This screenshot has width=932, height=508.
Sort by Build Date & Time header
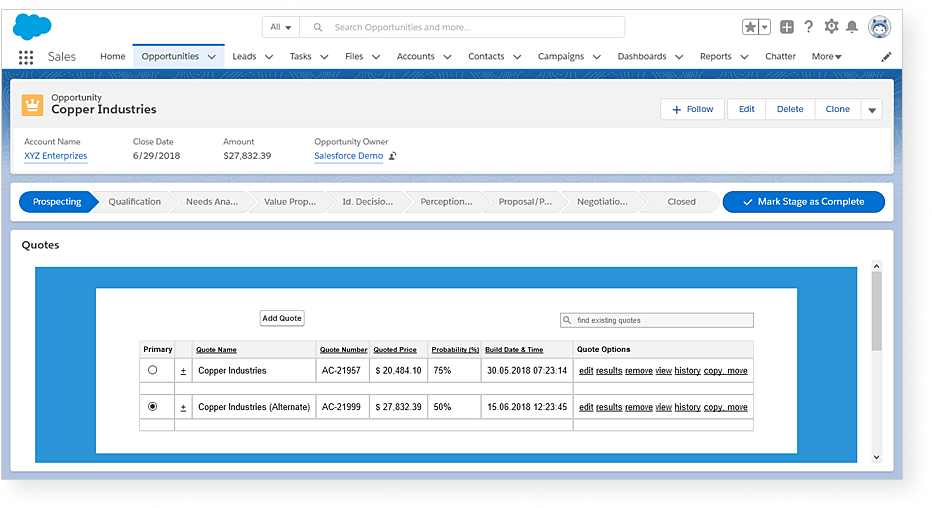pyautogui.click(x=514, y=350)
